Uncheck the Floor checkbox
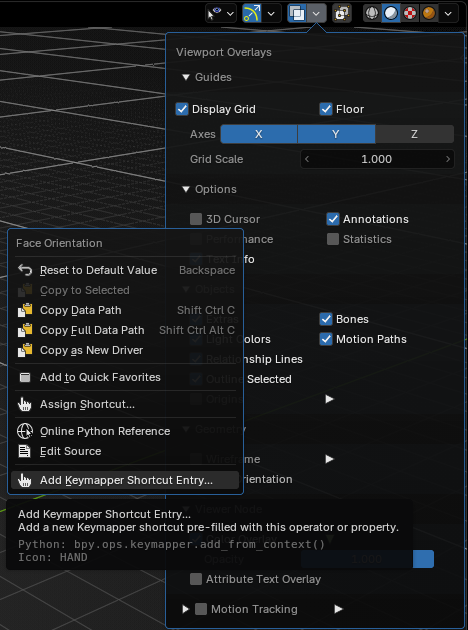468x630 pixels. pos(326,109)
